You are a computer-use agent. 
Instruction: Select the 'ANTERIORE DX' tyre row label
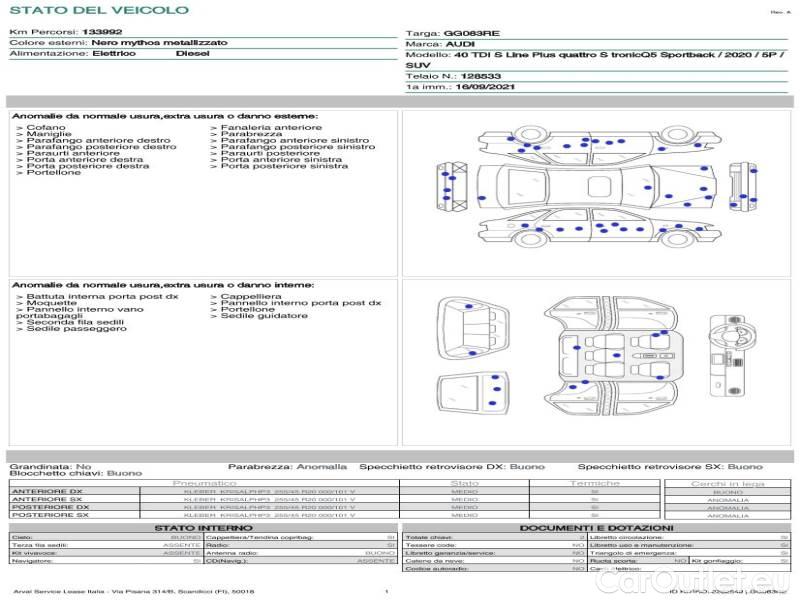pyautogui.click(x=47, y=491)
